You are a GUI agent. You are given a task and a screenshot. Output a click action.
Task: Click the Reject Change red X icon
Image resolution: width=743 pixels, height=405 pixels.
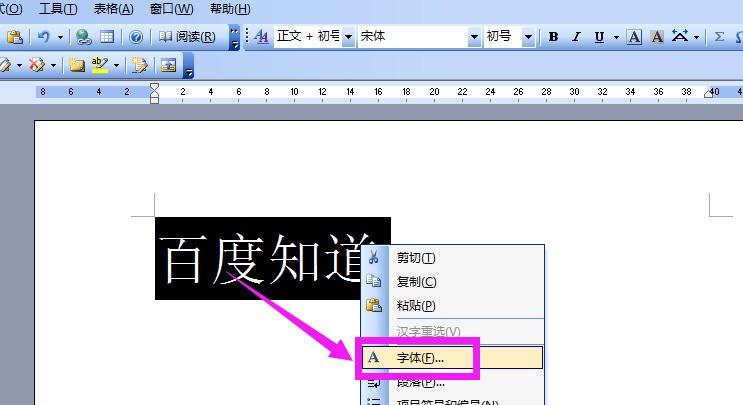pyautogui.click(x=36, y=65)
